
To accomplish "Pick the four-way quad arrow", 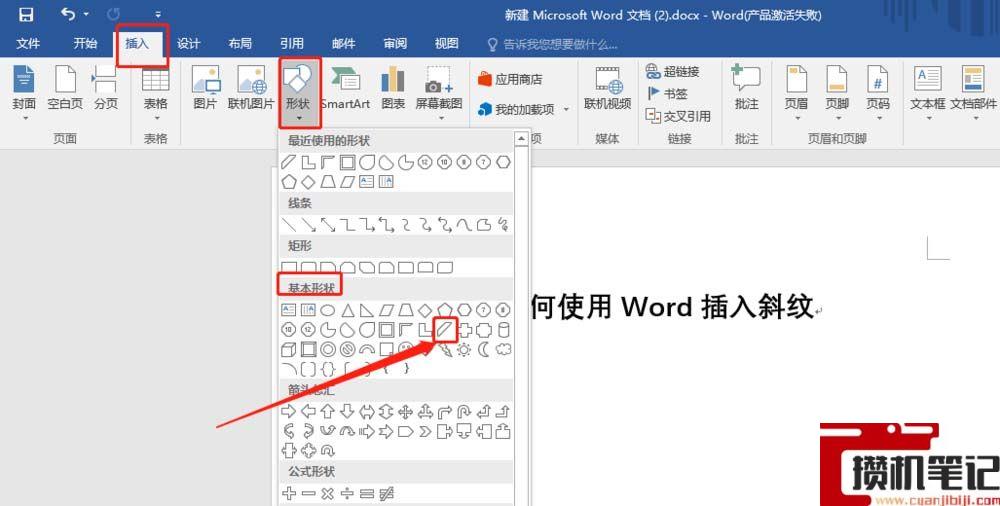I will point(406,412).
